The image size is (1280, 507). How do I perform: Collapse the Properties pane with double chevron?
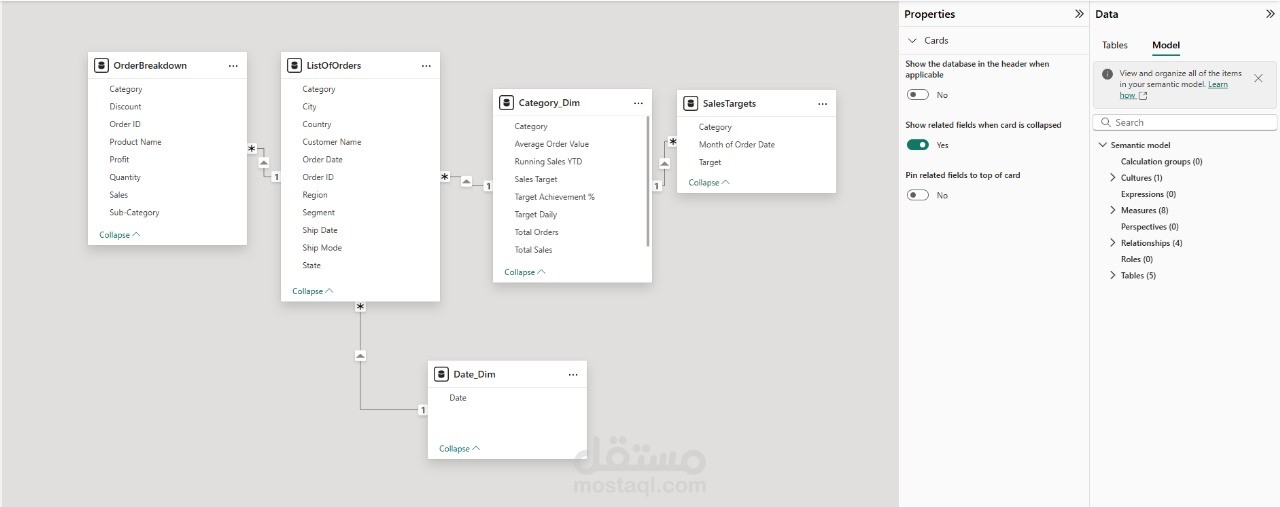pos(1079,14)
